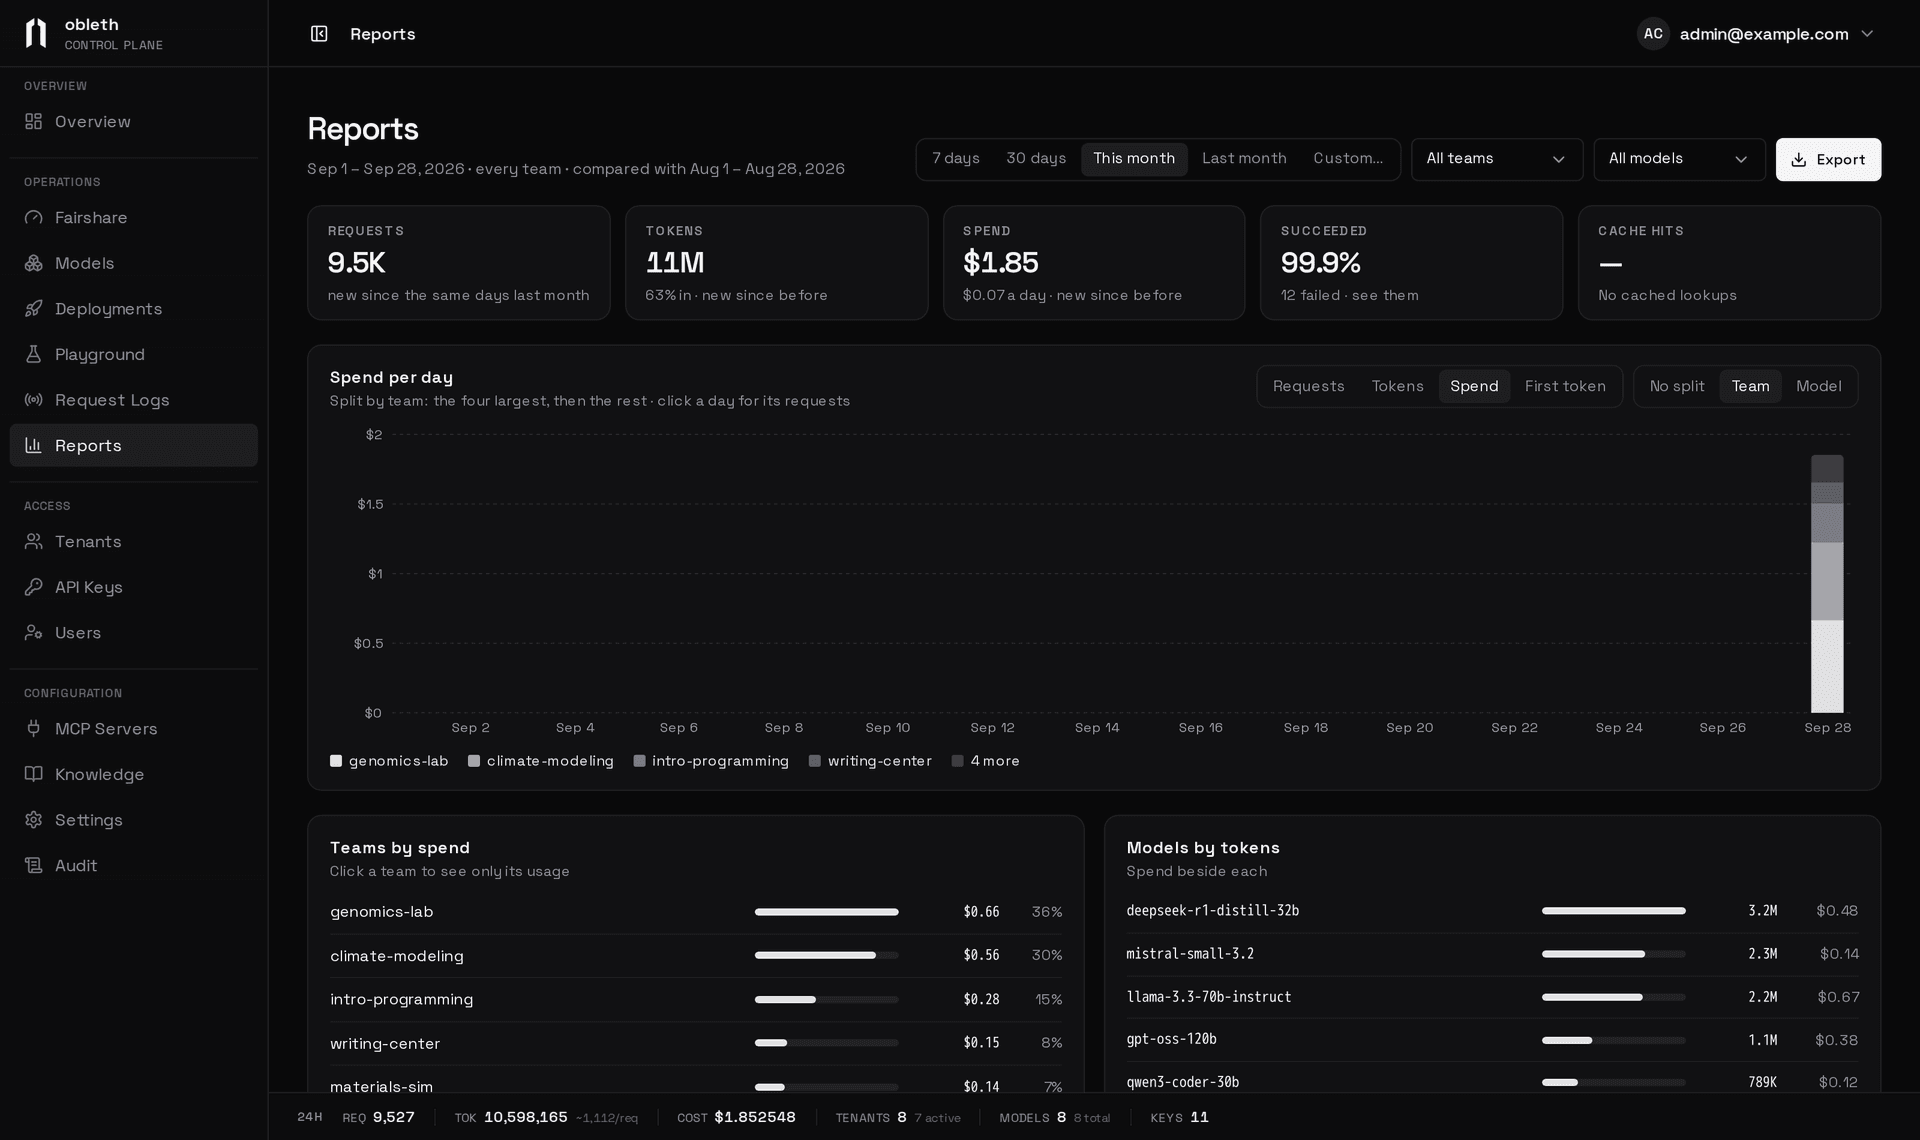Click the Reports bar chart icon
The image size is (1920, 1140).
click(34, 445)
